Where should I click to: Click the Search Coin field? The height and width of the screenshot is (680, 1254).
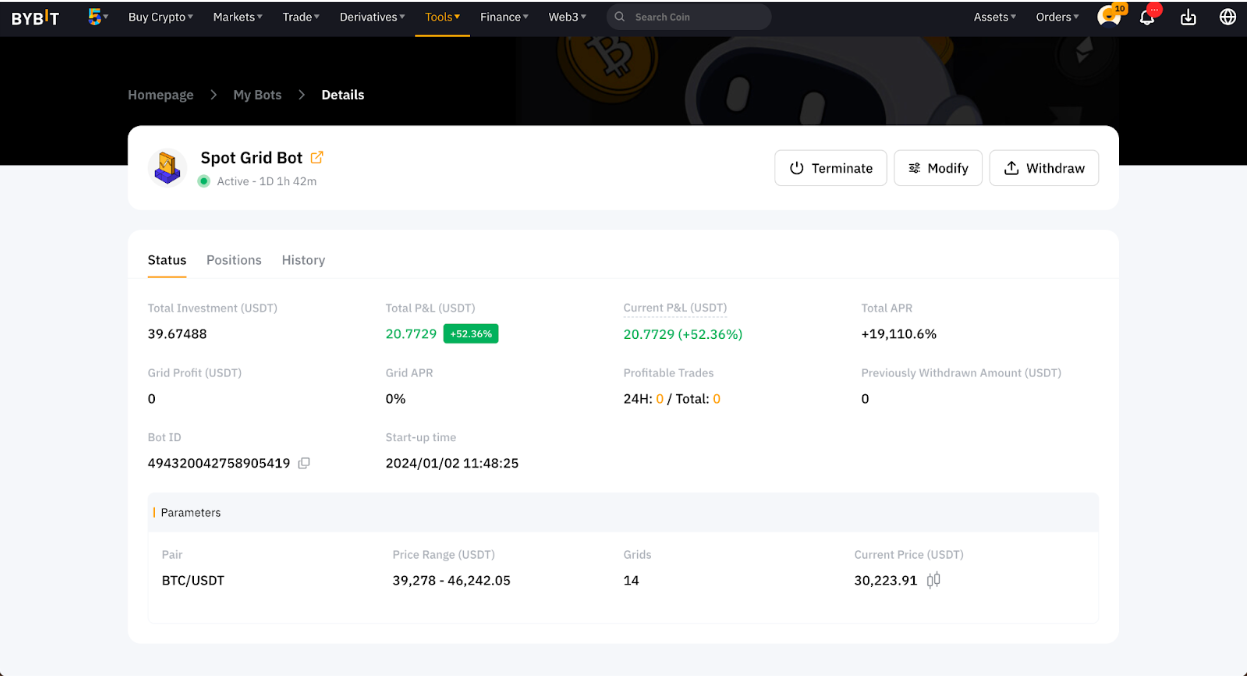tap(690, 17)
